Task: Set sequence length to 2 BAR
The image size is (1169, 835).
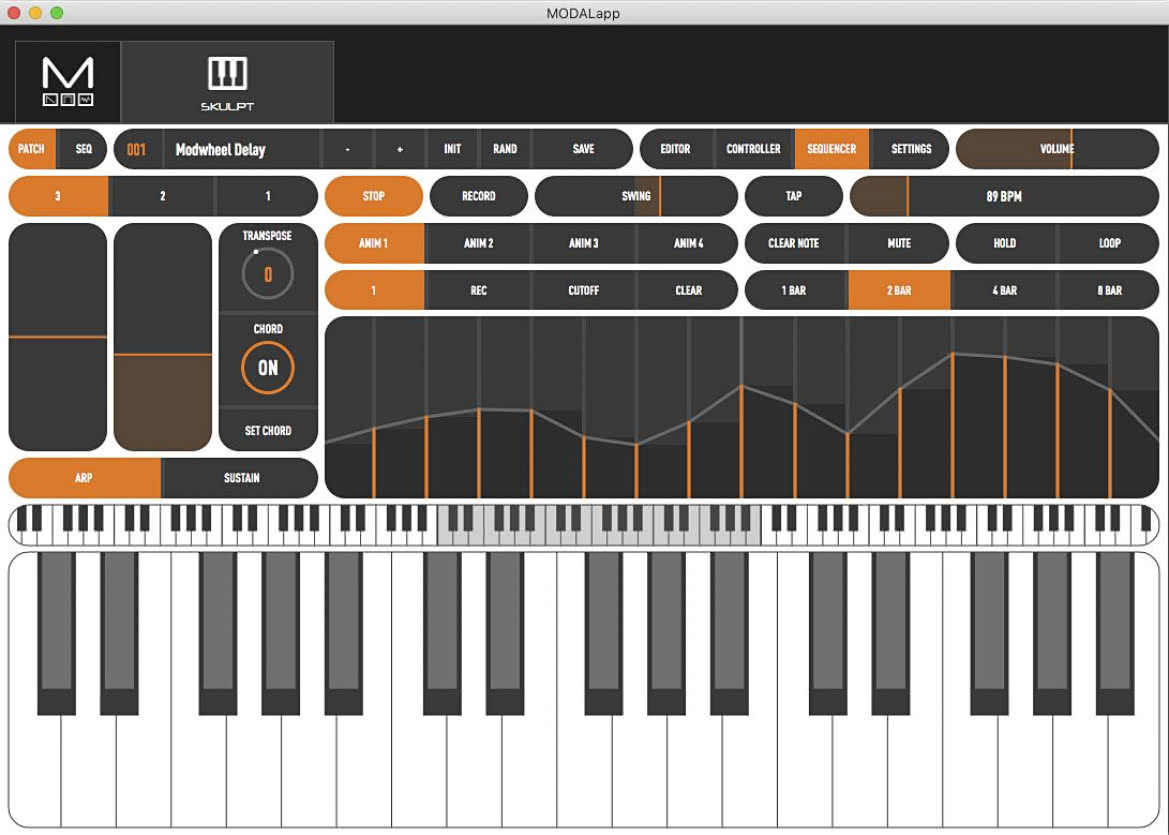Action: tap(899, 290)
